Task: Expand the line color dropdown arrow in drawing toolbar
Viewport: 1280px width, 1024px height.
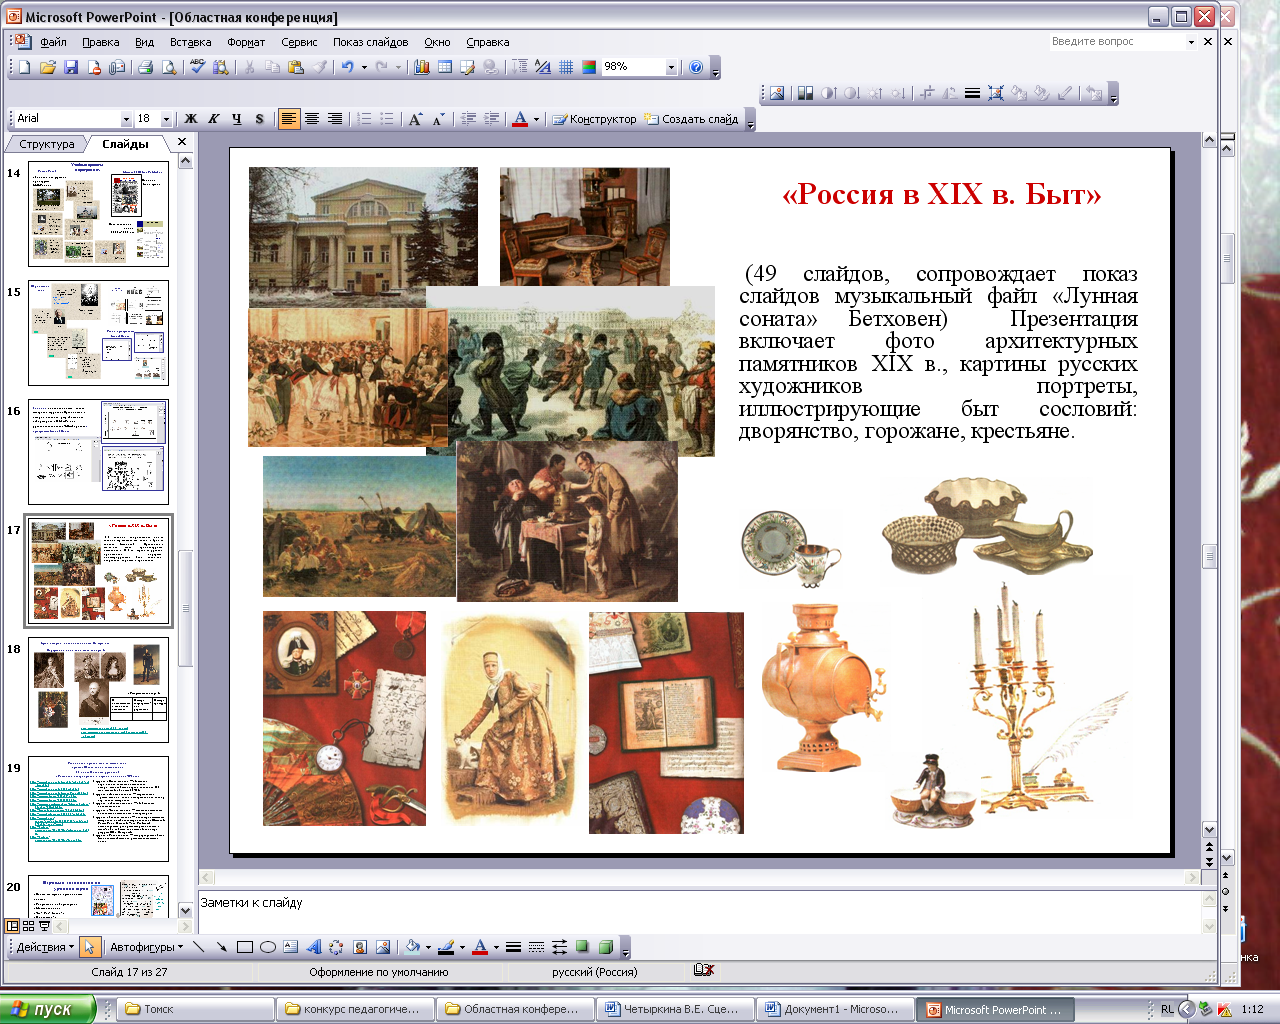Action: (462, 947)
